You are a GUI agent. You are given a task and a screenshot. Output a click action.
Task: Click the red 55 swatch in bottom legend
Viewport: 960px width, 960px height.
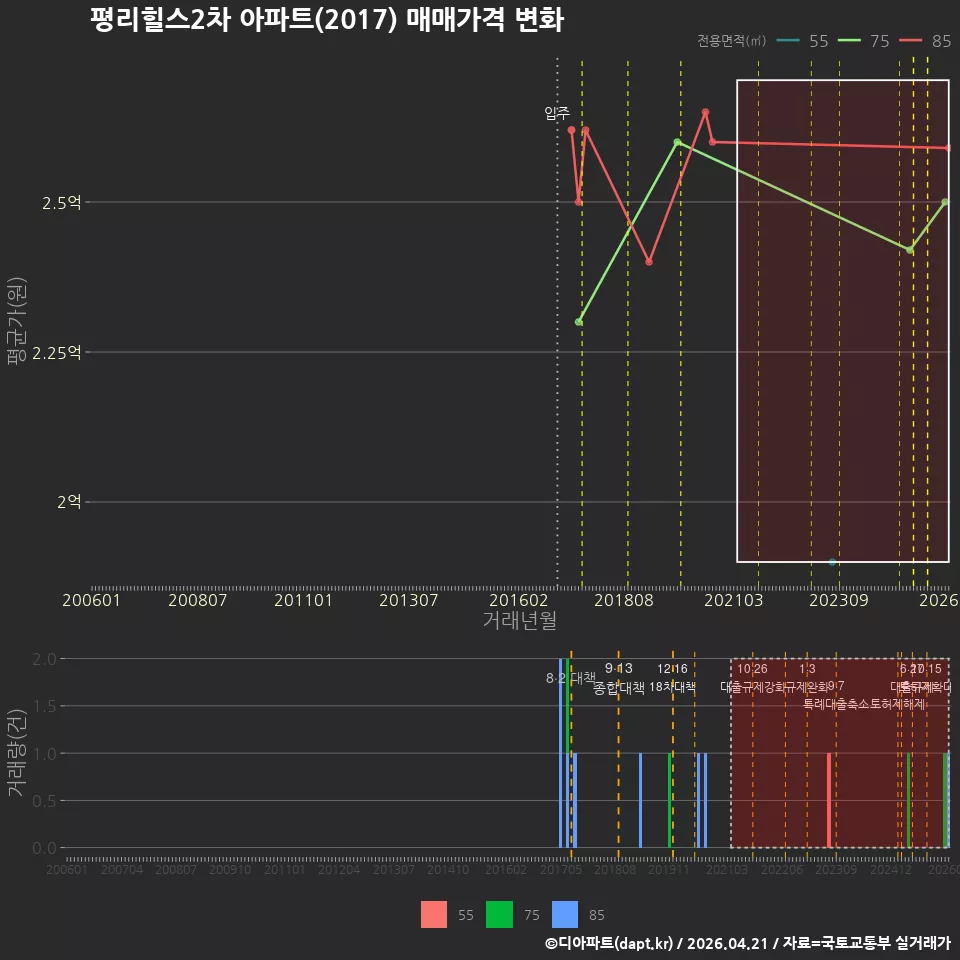pos(433,914)
